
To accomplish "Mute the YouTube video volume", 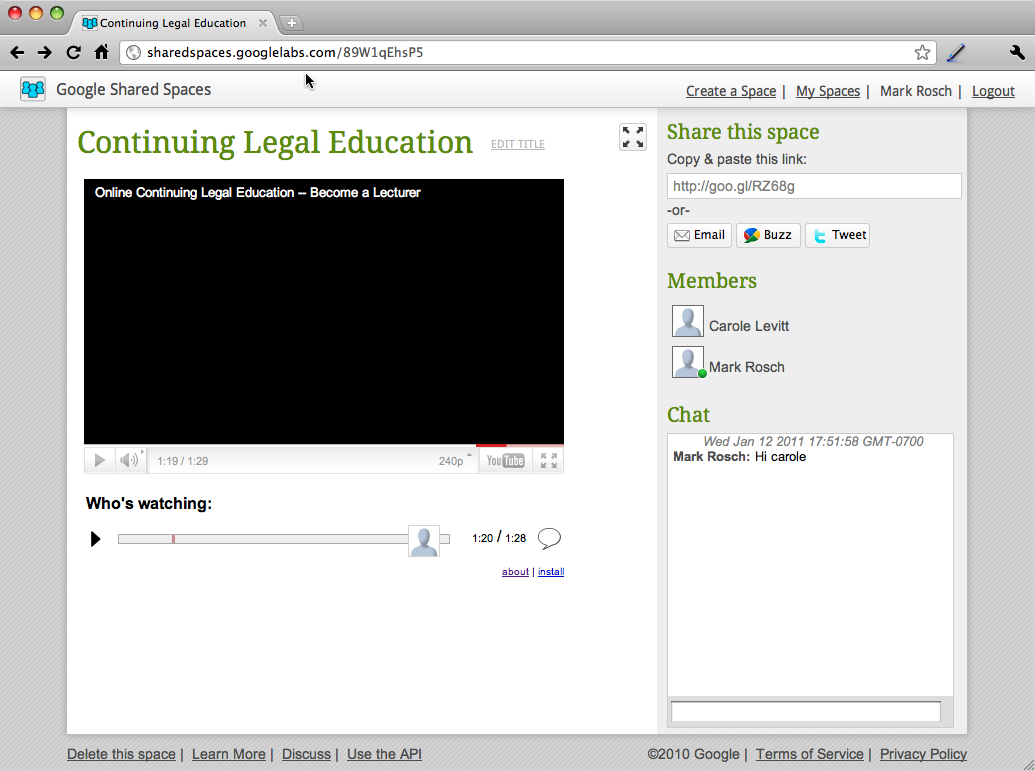I will coord(130,460).
